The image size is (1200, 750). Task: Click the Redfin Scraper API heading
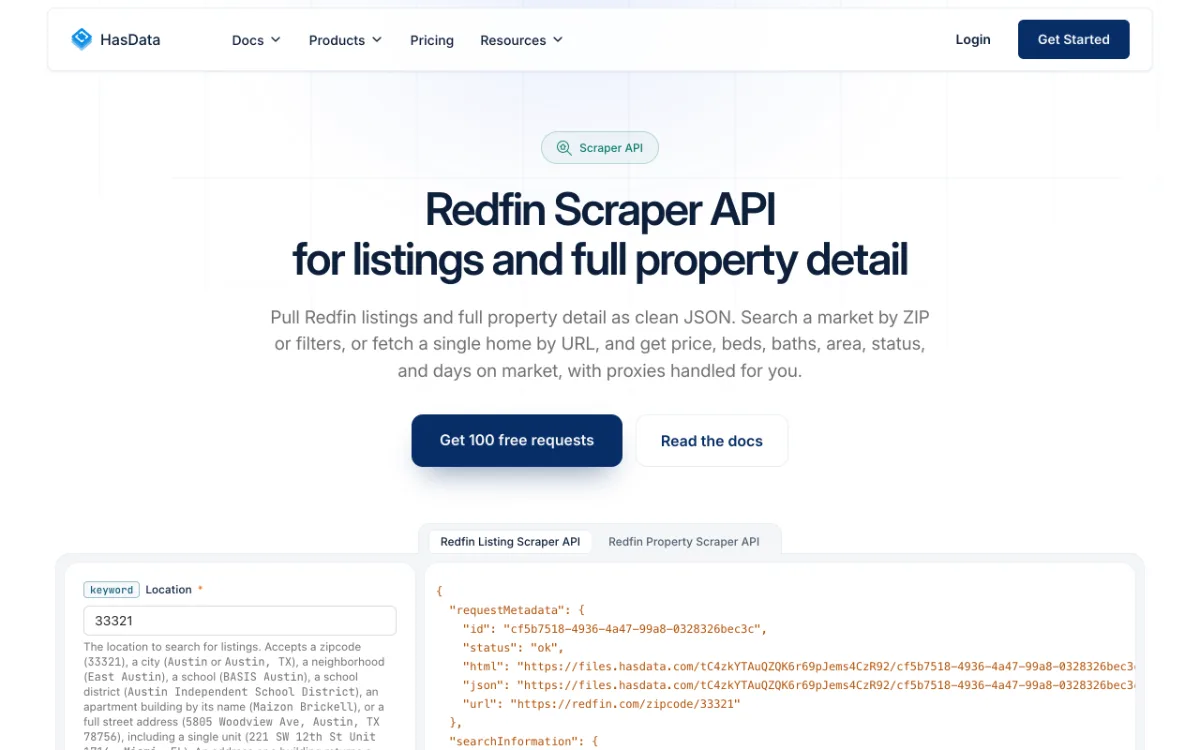pos(600,234)
